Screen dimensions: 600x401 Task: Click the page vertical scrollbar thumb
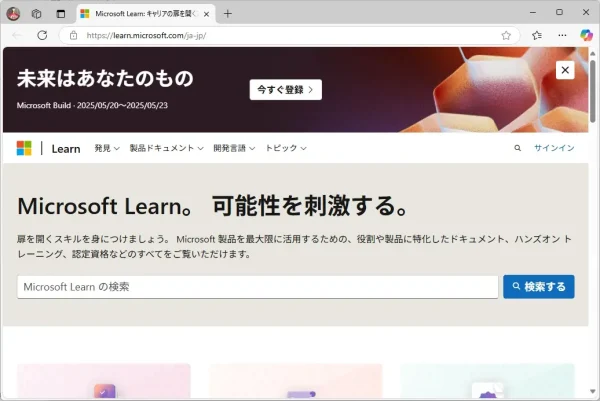tap(593, 91)
